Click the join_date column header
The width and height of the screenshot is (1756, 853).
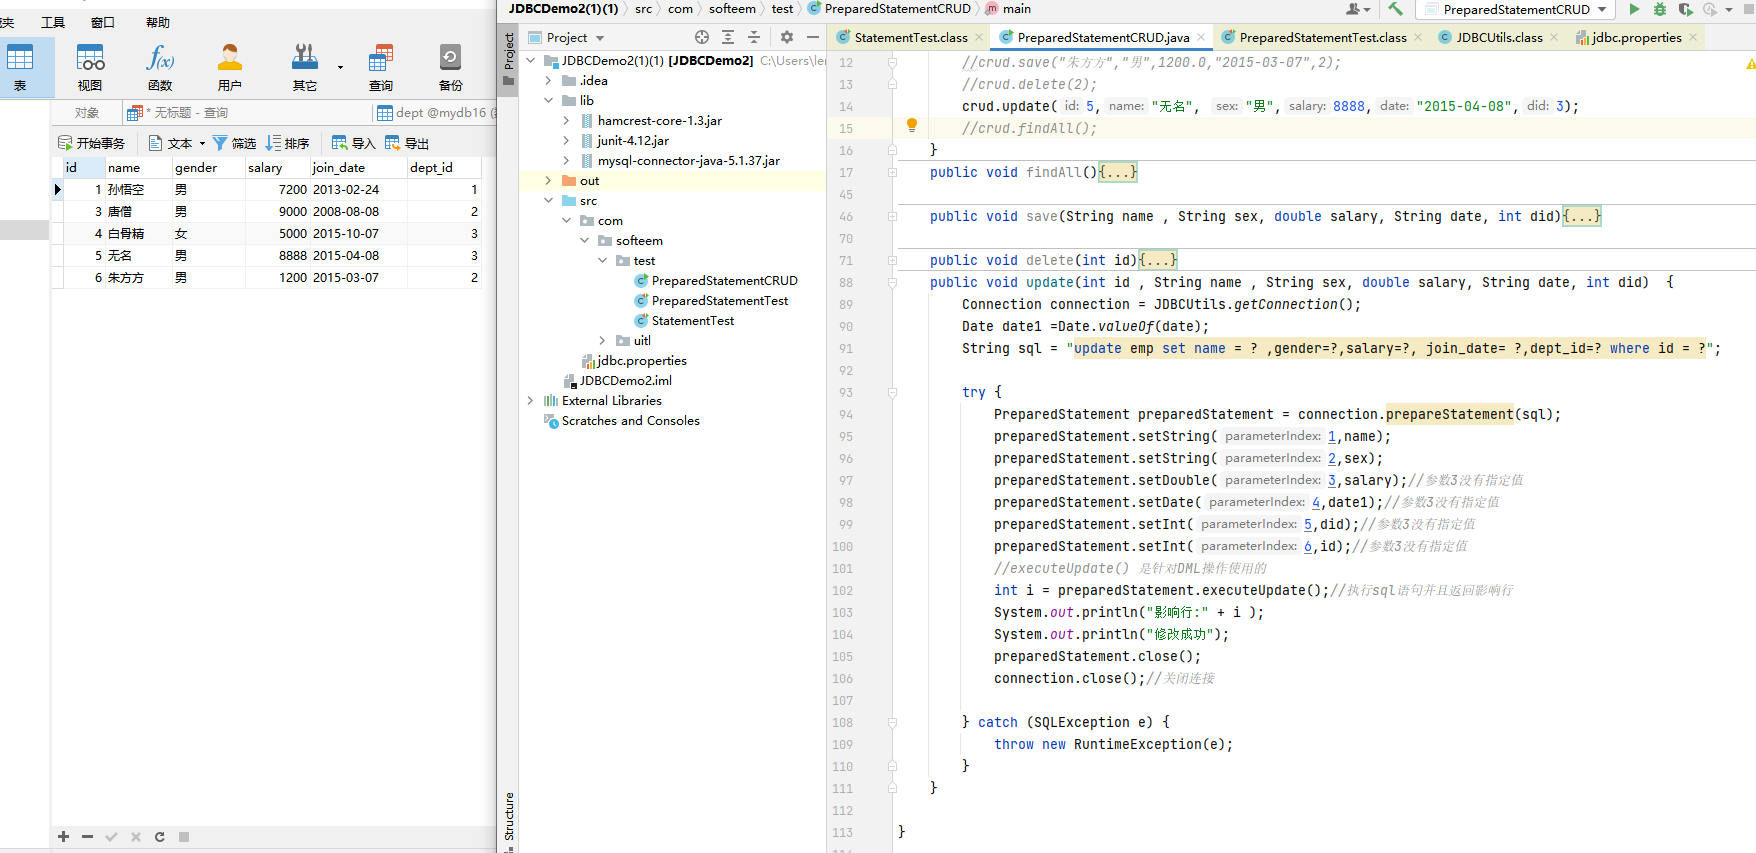[x=357, y=168]
